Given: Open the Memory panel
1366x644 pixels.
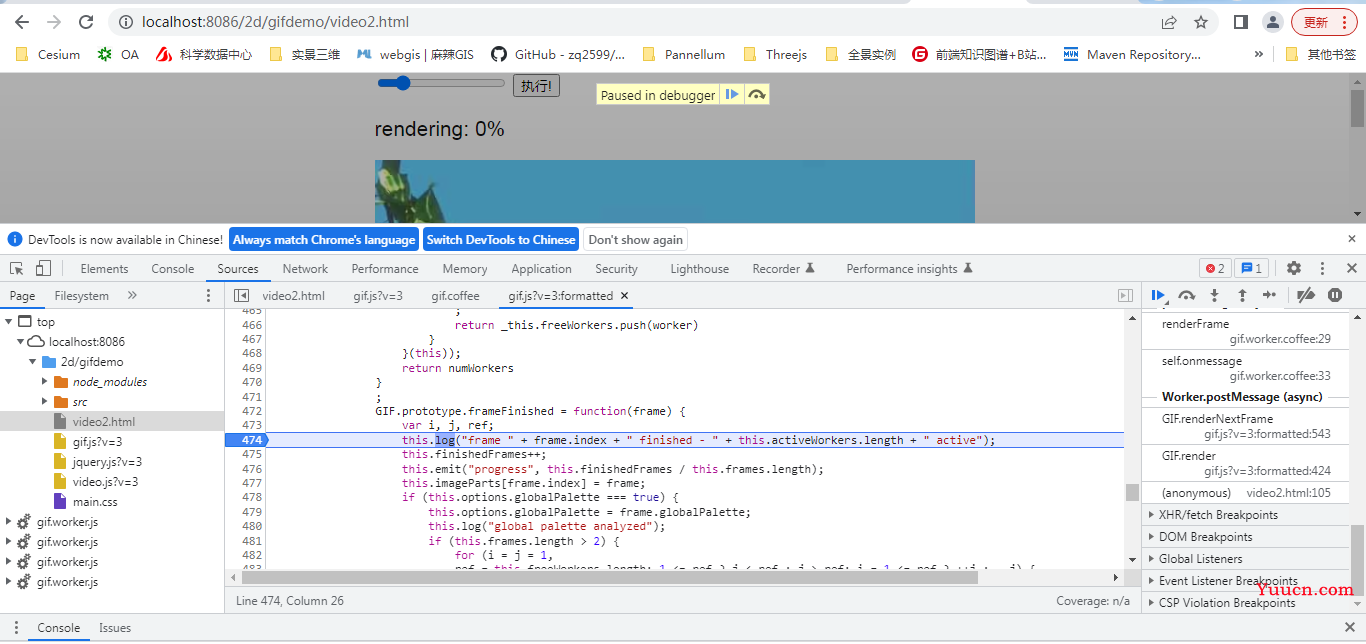Looking at the screenshot, I should pyautogui.click(x=465, y=269).
